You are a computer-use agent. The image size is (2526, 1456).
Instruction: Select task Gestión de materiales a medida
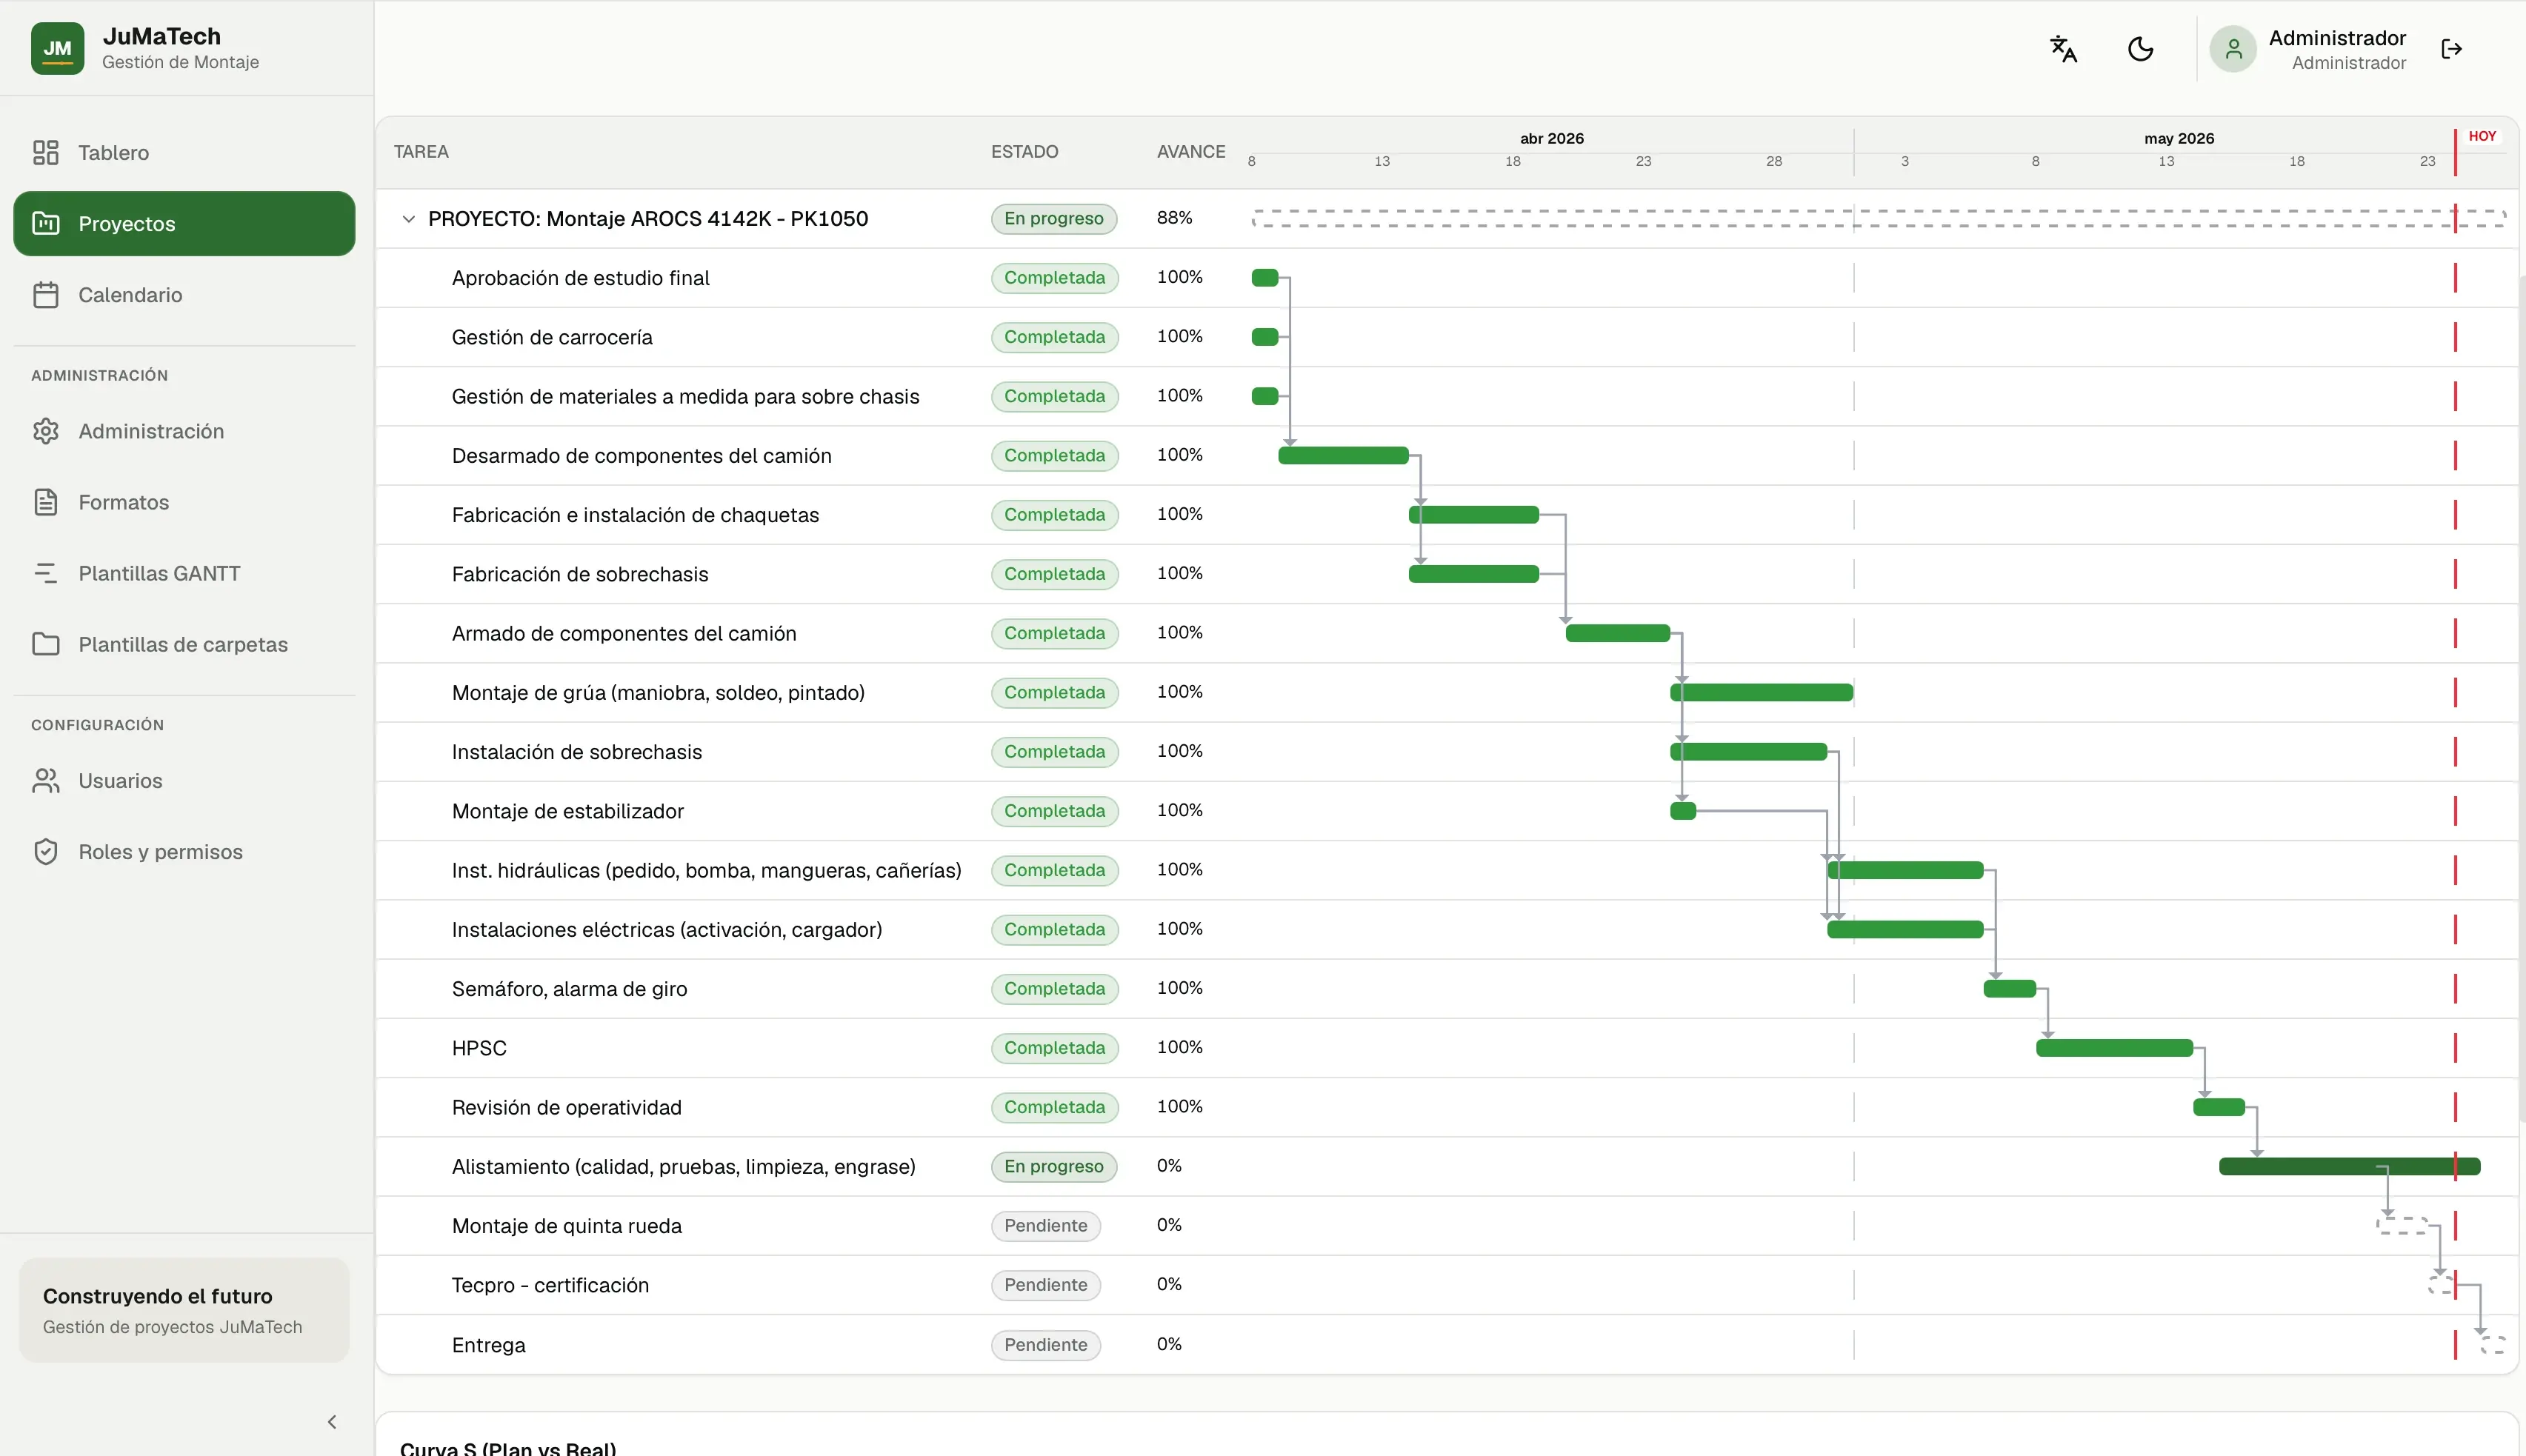coord(685,396)
